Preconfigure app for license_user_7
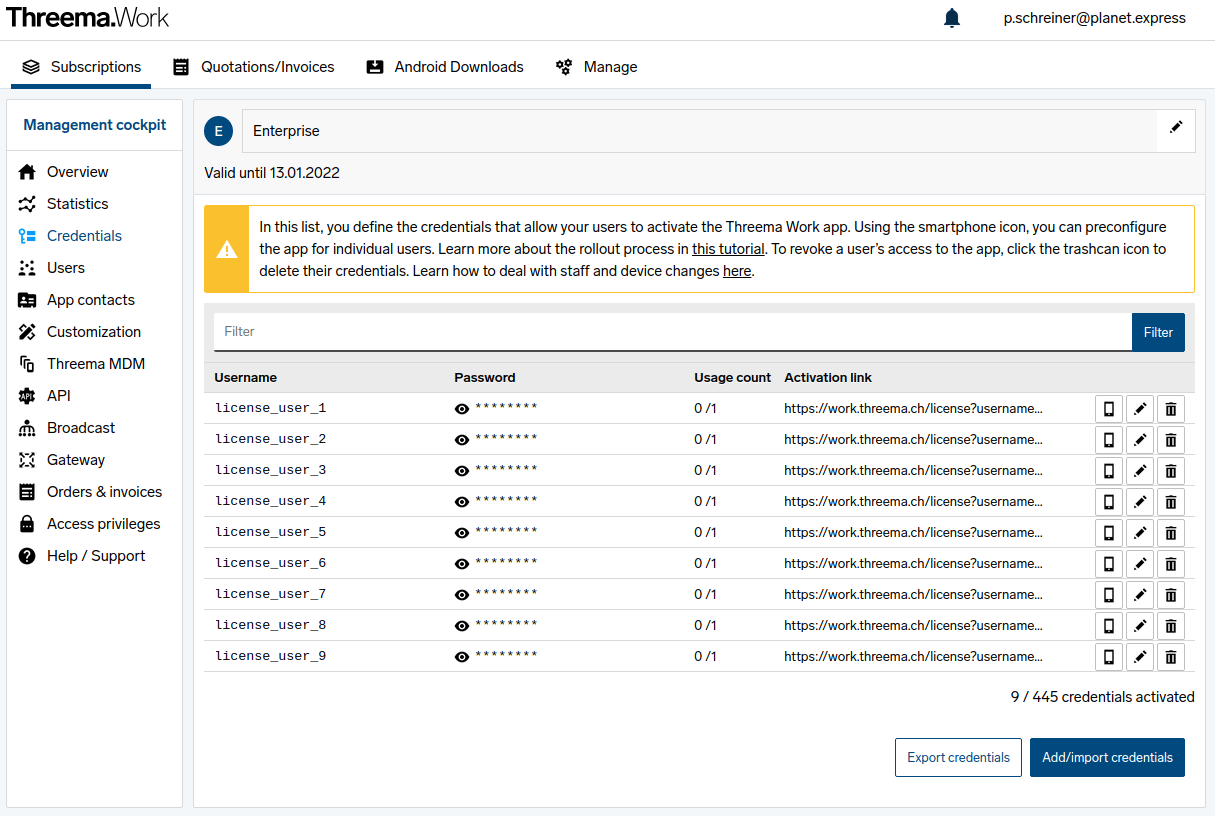The width and height of the screenshot is (1215, 816). [1108, 594]
